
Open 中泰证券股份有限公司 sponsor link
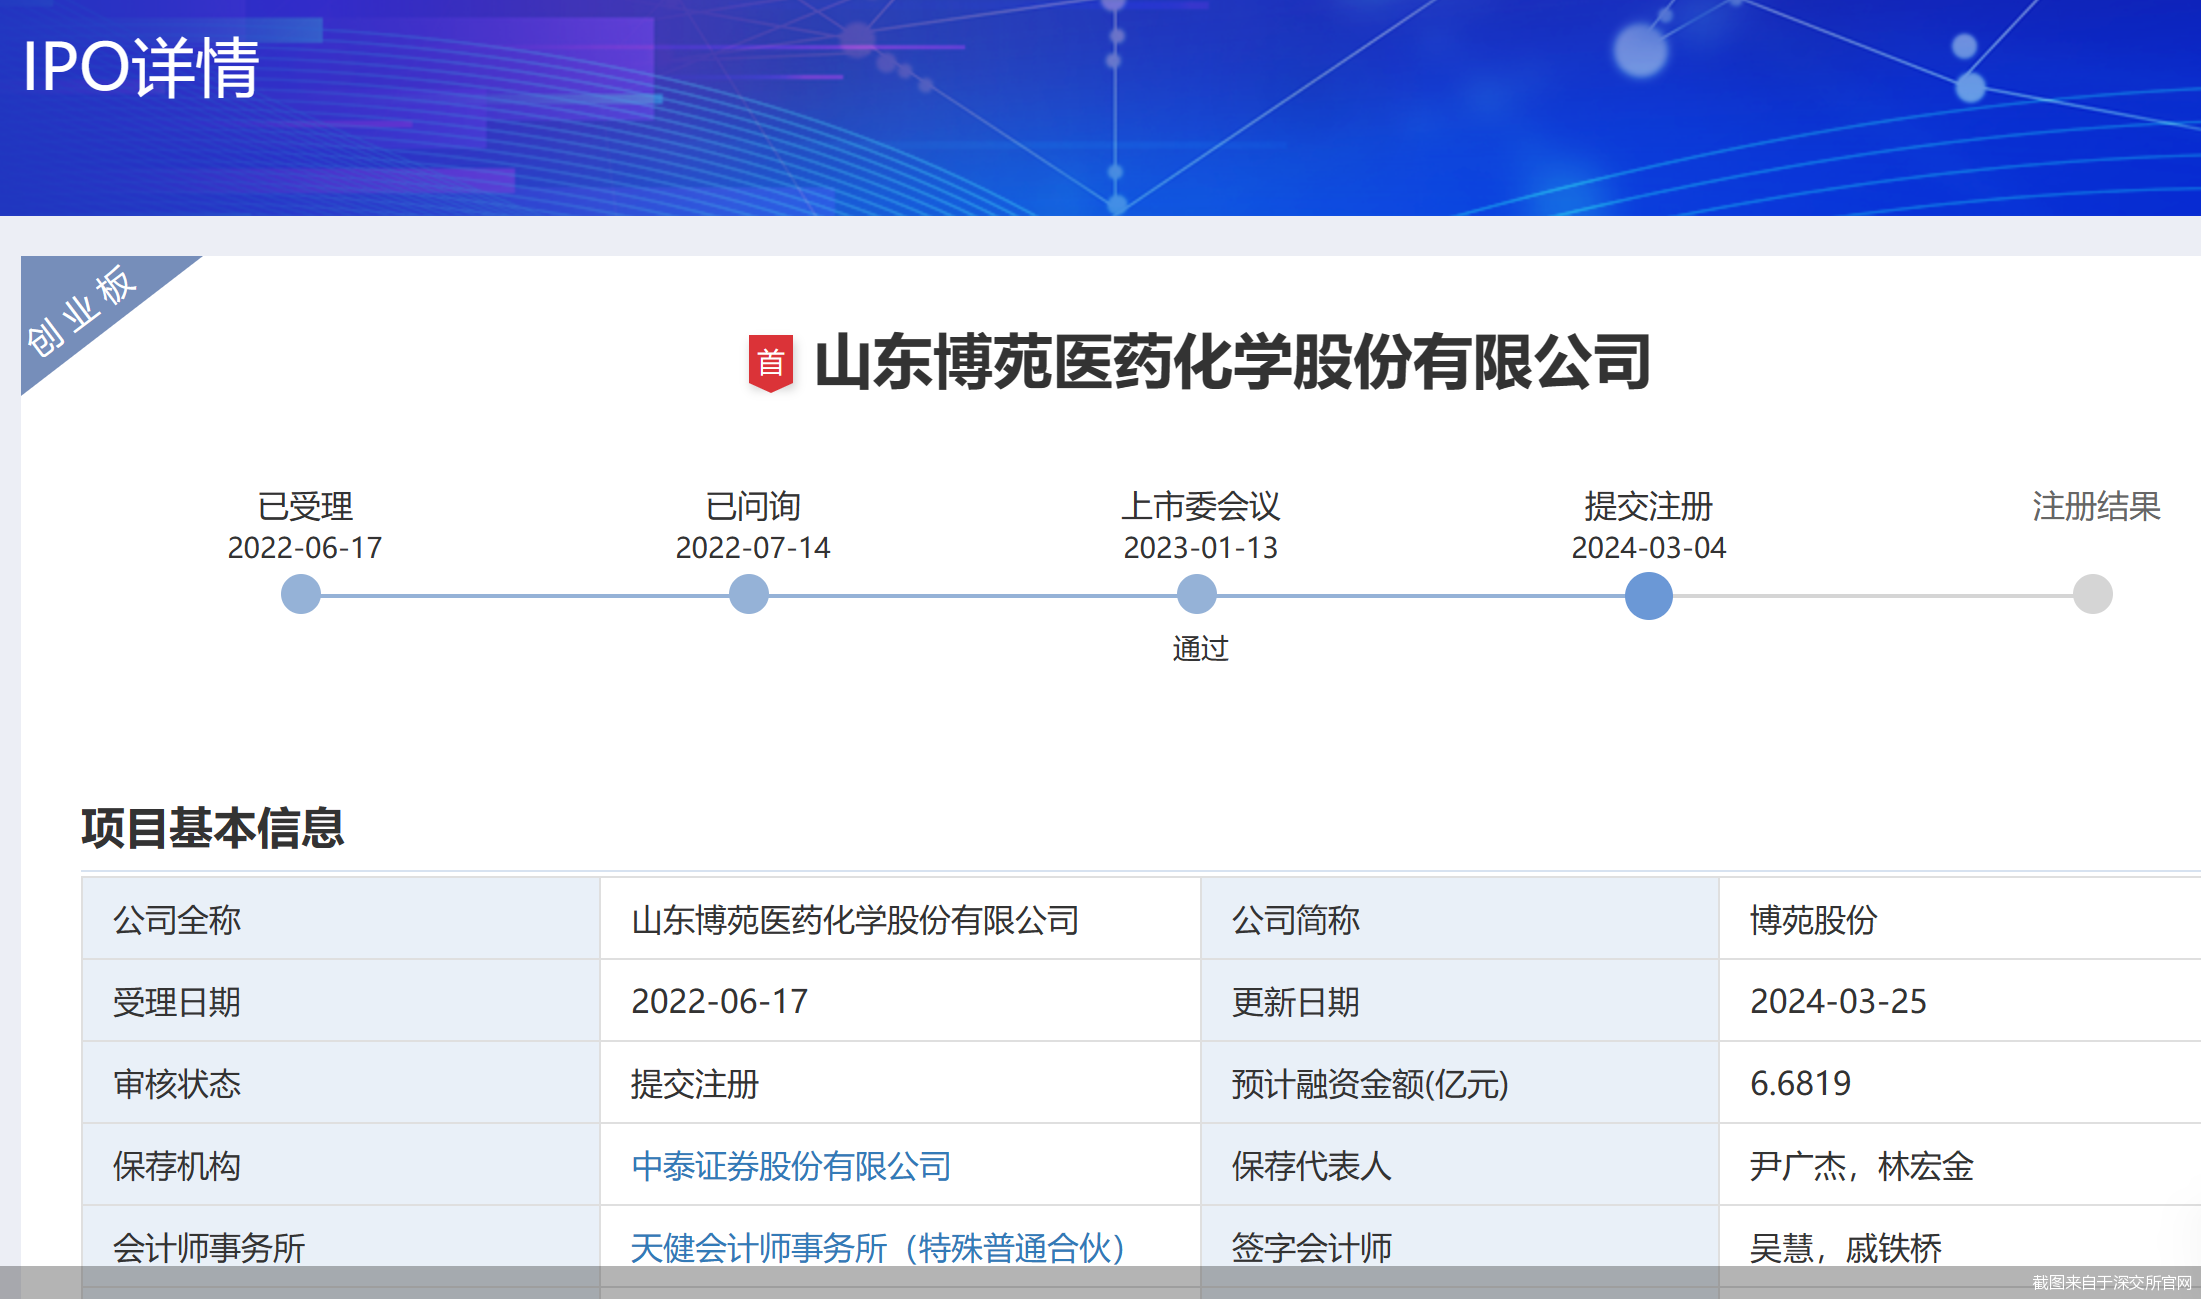(791, 1166)
